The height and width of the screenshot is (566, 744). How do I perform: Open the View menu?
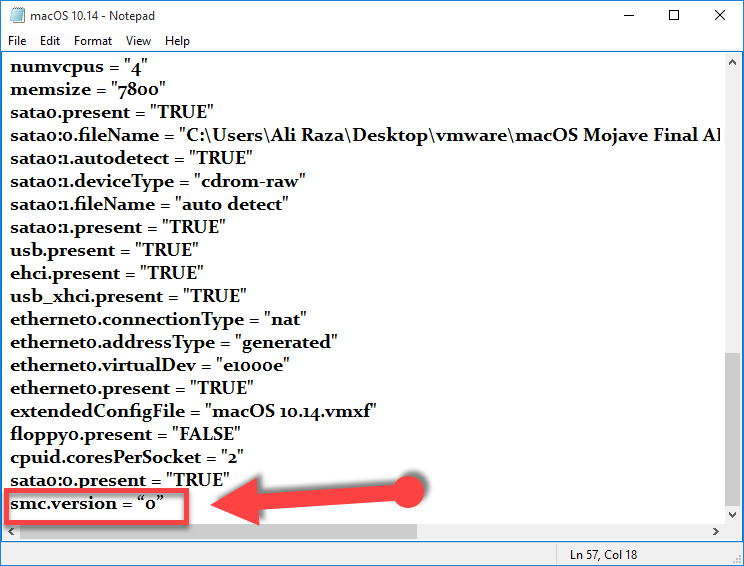pos(138,41)
